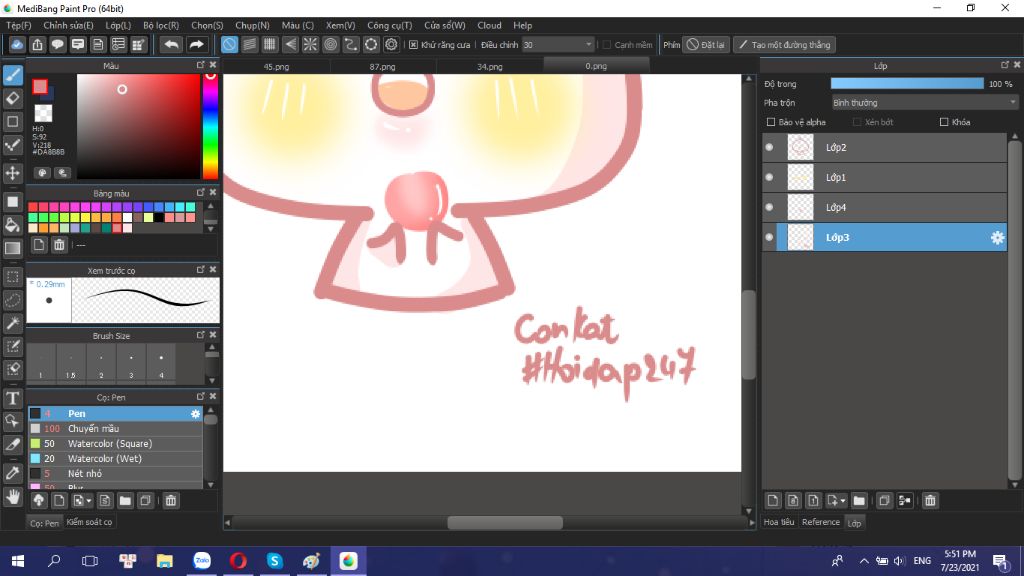The image size is (1024, 576).
Task: Click the Redo arrow
Action: coord(196,44)
